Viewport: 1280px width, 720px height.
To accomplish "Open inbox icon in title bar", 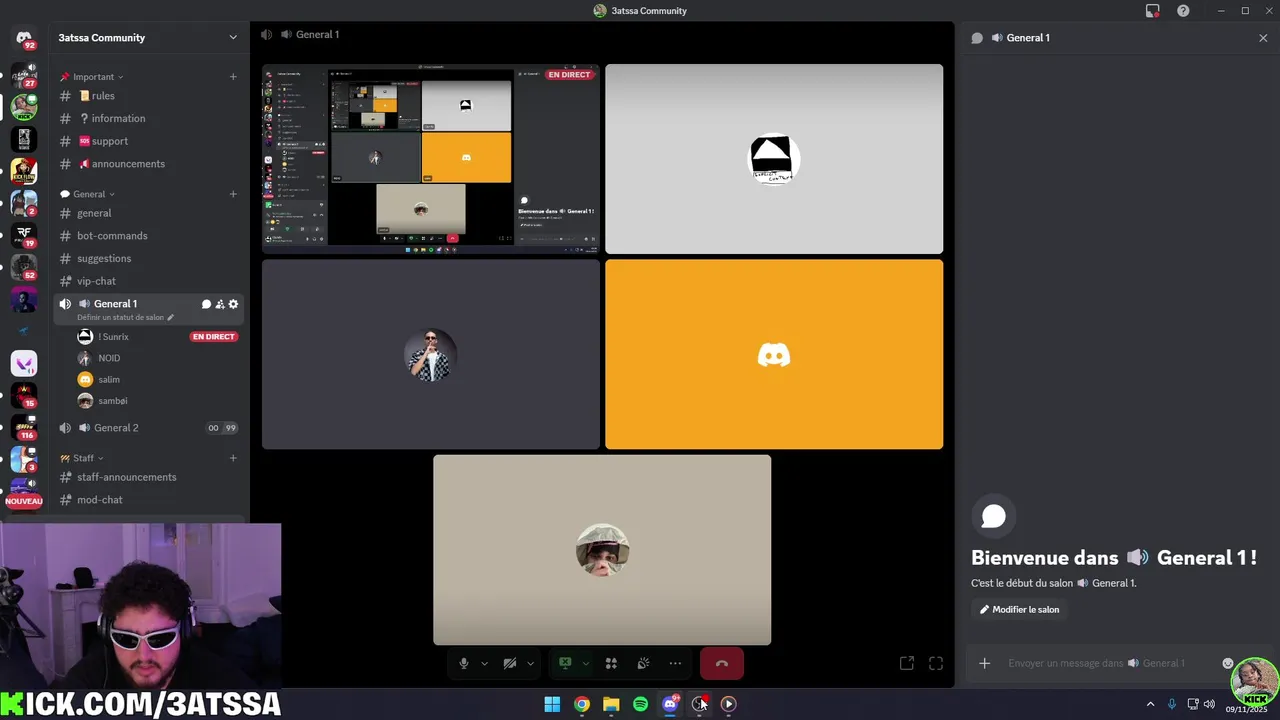I will point(1153,11).
